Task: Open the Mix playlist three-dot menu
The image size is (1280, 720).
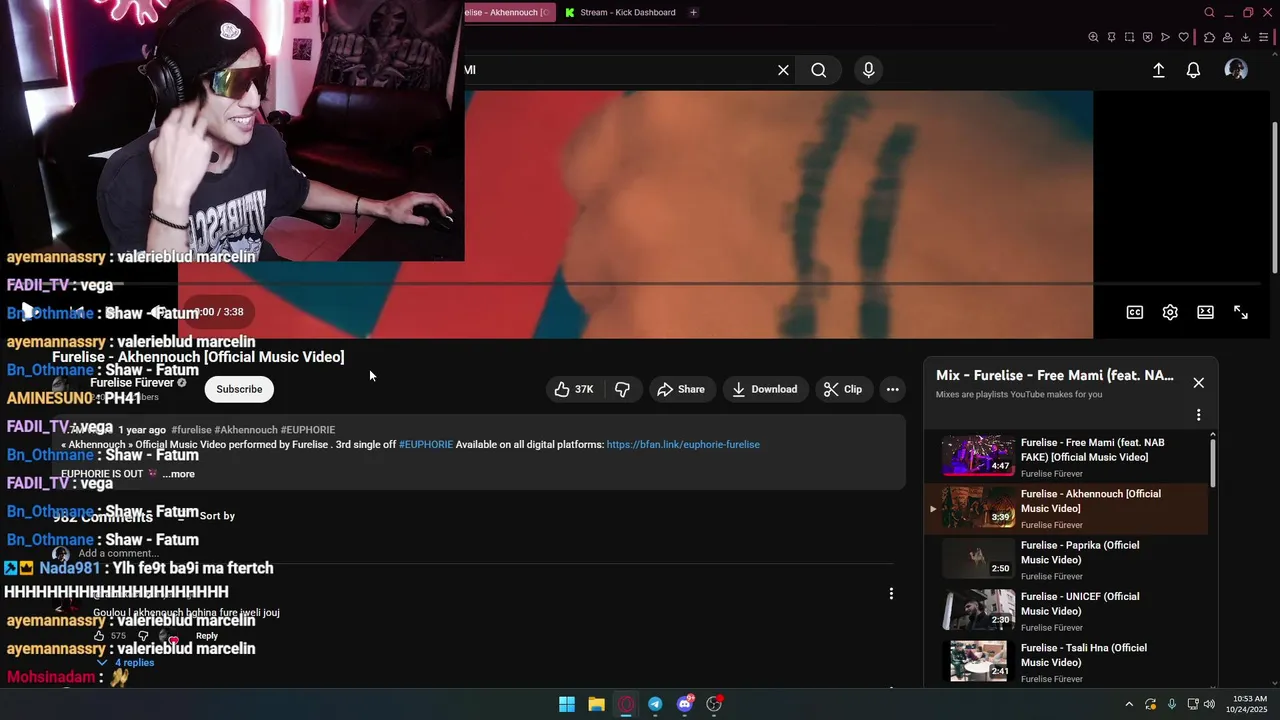Action: click(1198, 415)
